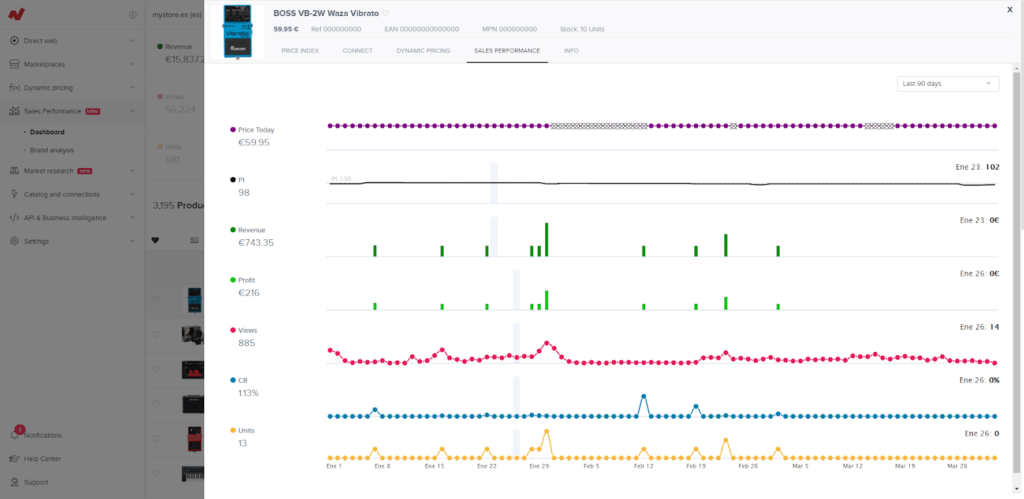1024x499 pixels.
Task: Switch to Dynamic Pricing tab
Action: point(423,50)
